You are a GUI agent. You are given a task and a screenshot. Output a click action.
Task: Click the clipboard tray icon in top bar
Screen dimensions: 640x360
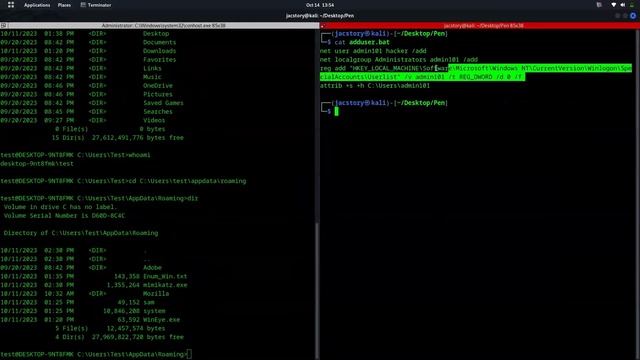pyautogui.click(x=599, y=5)
